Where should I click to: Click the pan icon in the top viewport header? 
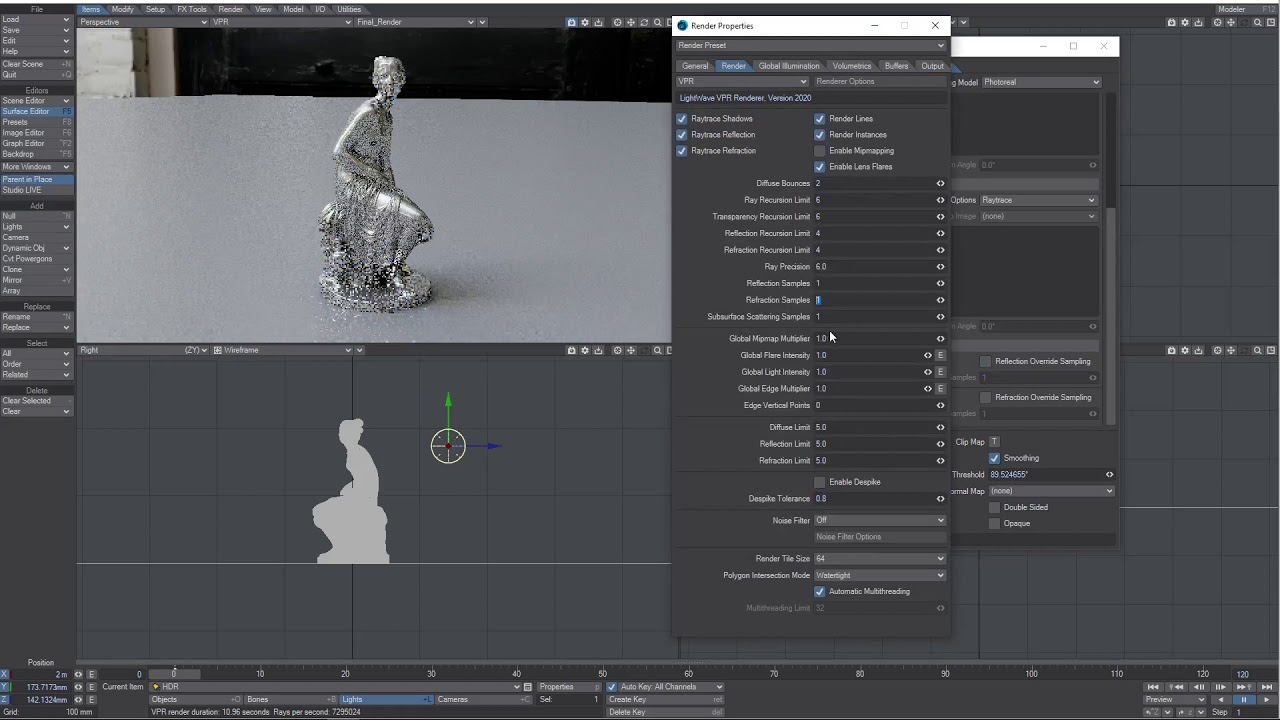click(x=630, y=22)
